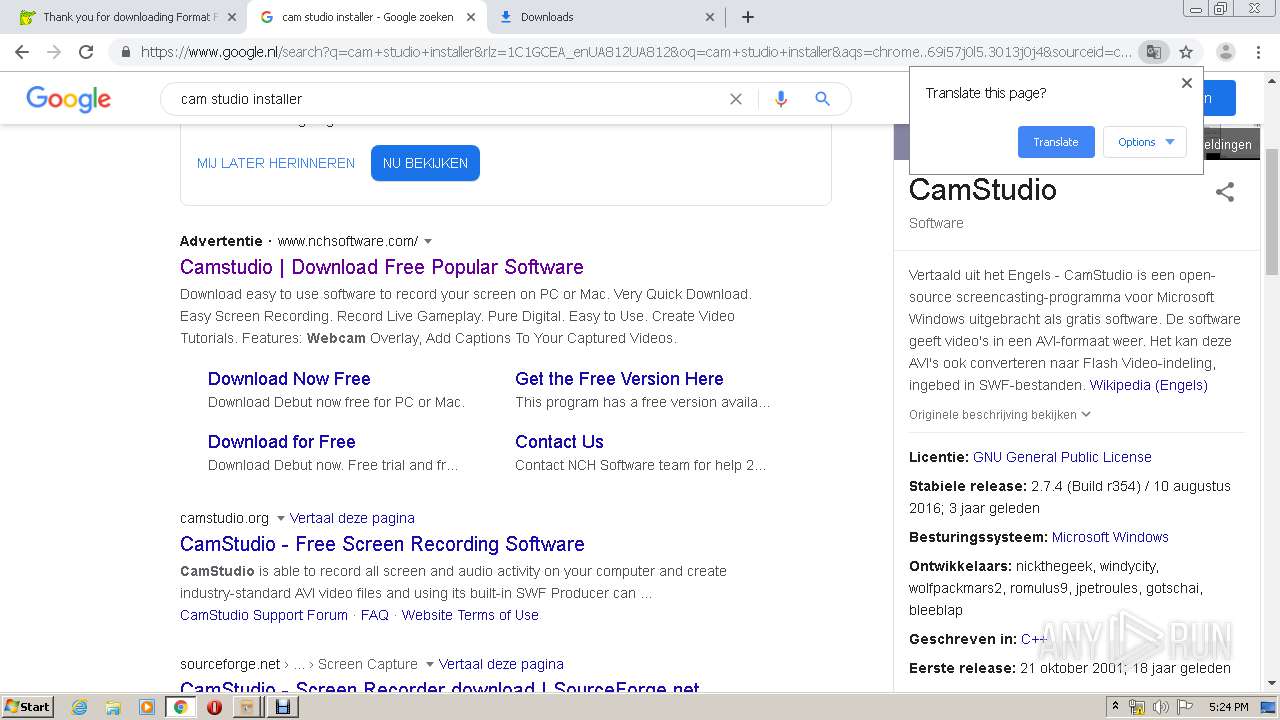The image size is (1280, 720).
Task: Click NU BEKIJKEN button
Action: pos(425,163)
